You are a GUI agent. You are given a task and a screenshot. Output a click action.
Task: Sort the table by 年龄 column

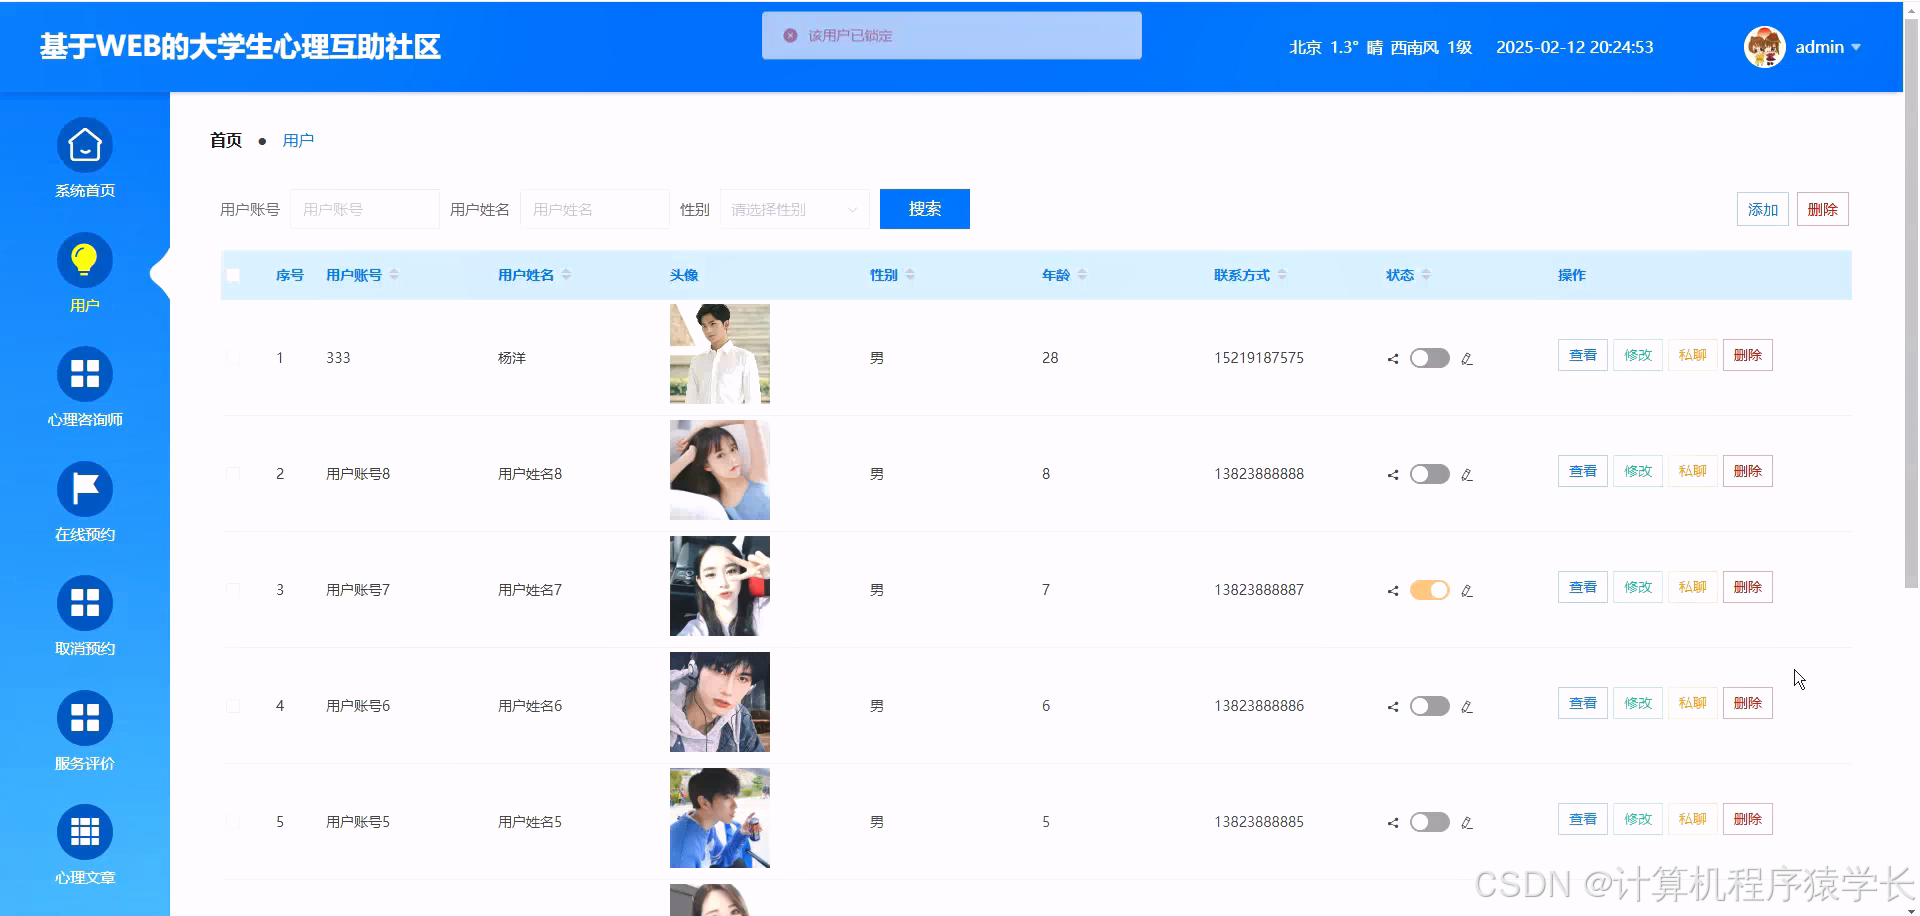1062,274
